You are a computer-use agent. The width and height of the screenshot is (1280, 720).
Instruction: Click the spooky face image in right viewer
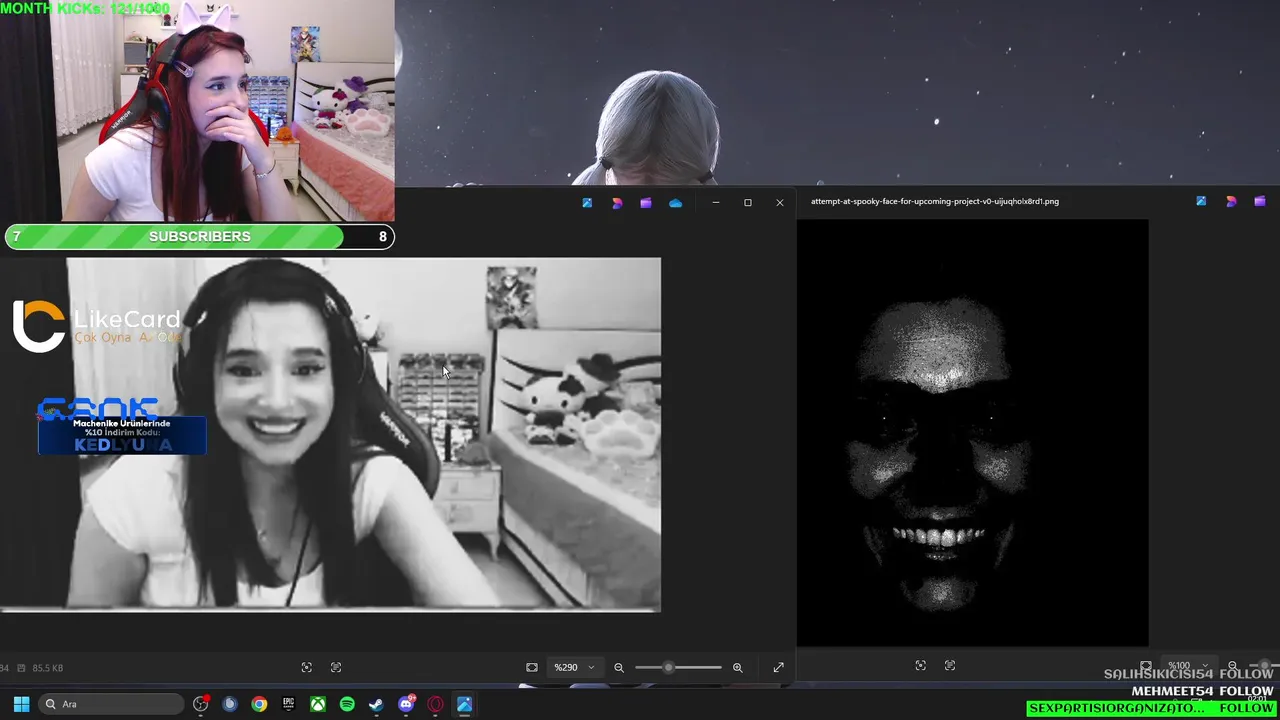tap(972, 433)
